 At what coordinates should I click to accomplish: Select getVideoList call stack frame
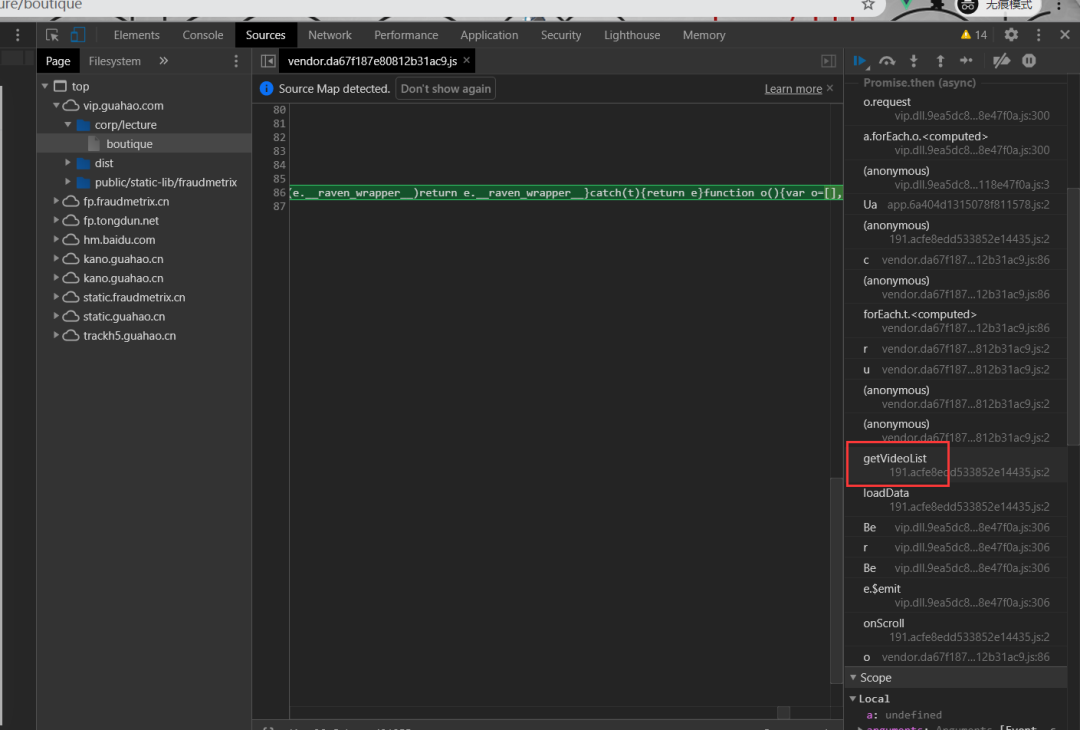click(x=895, y=459)
